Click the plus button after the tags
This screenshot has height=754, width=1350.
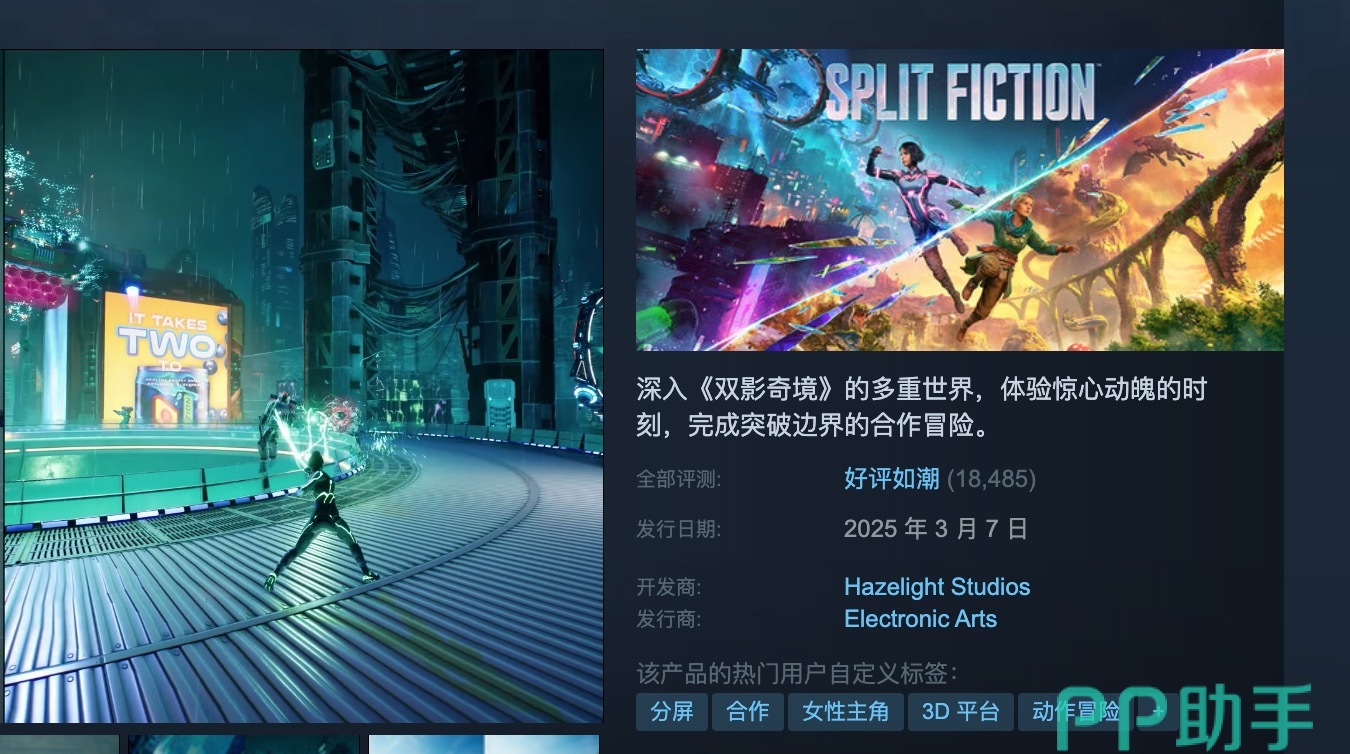click(1160, 712)
